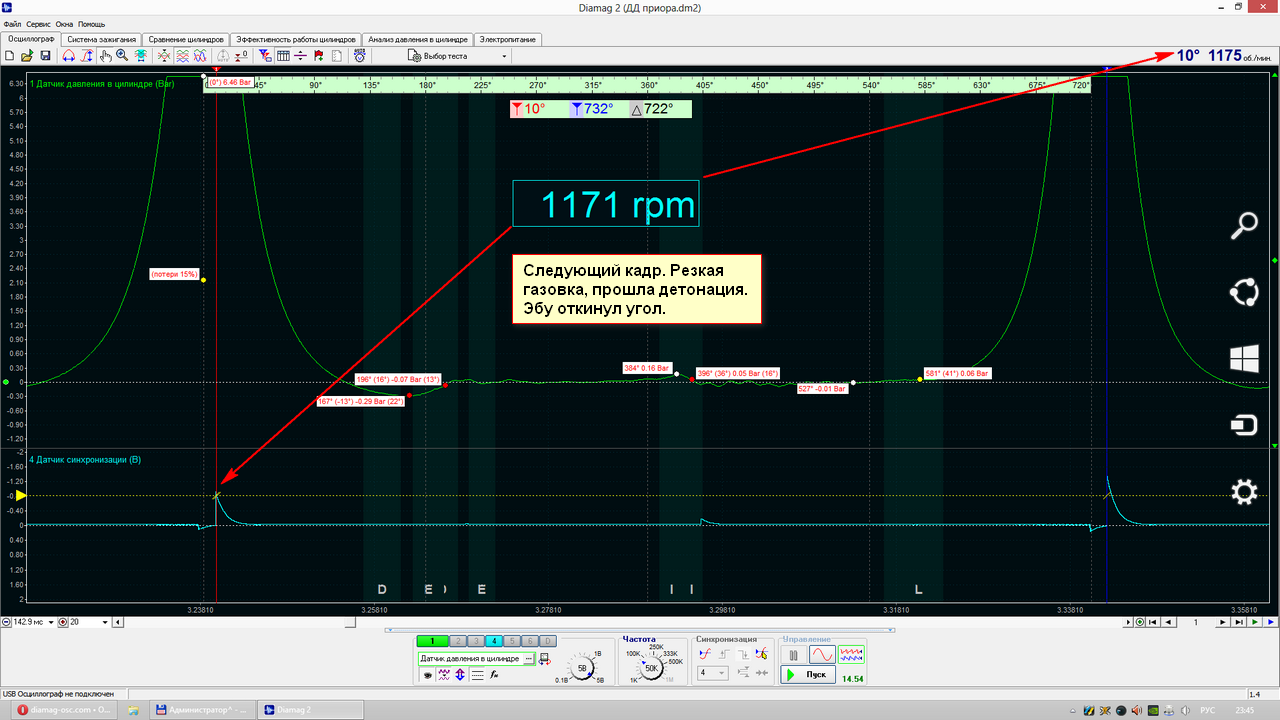Toggle channel 4 cyan button
The image size is (1280, 720).
pos(494,641)
